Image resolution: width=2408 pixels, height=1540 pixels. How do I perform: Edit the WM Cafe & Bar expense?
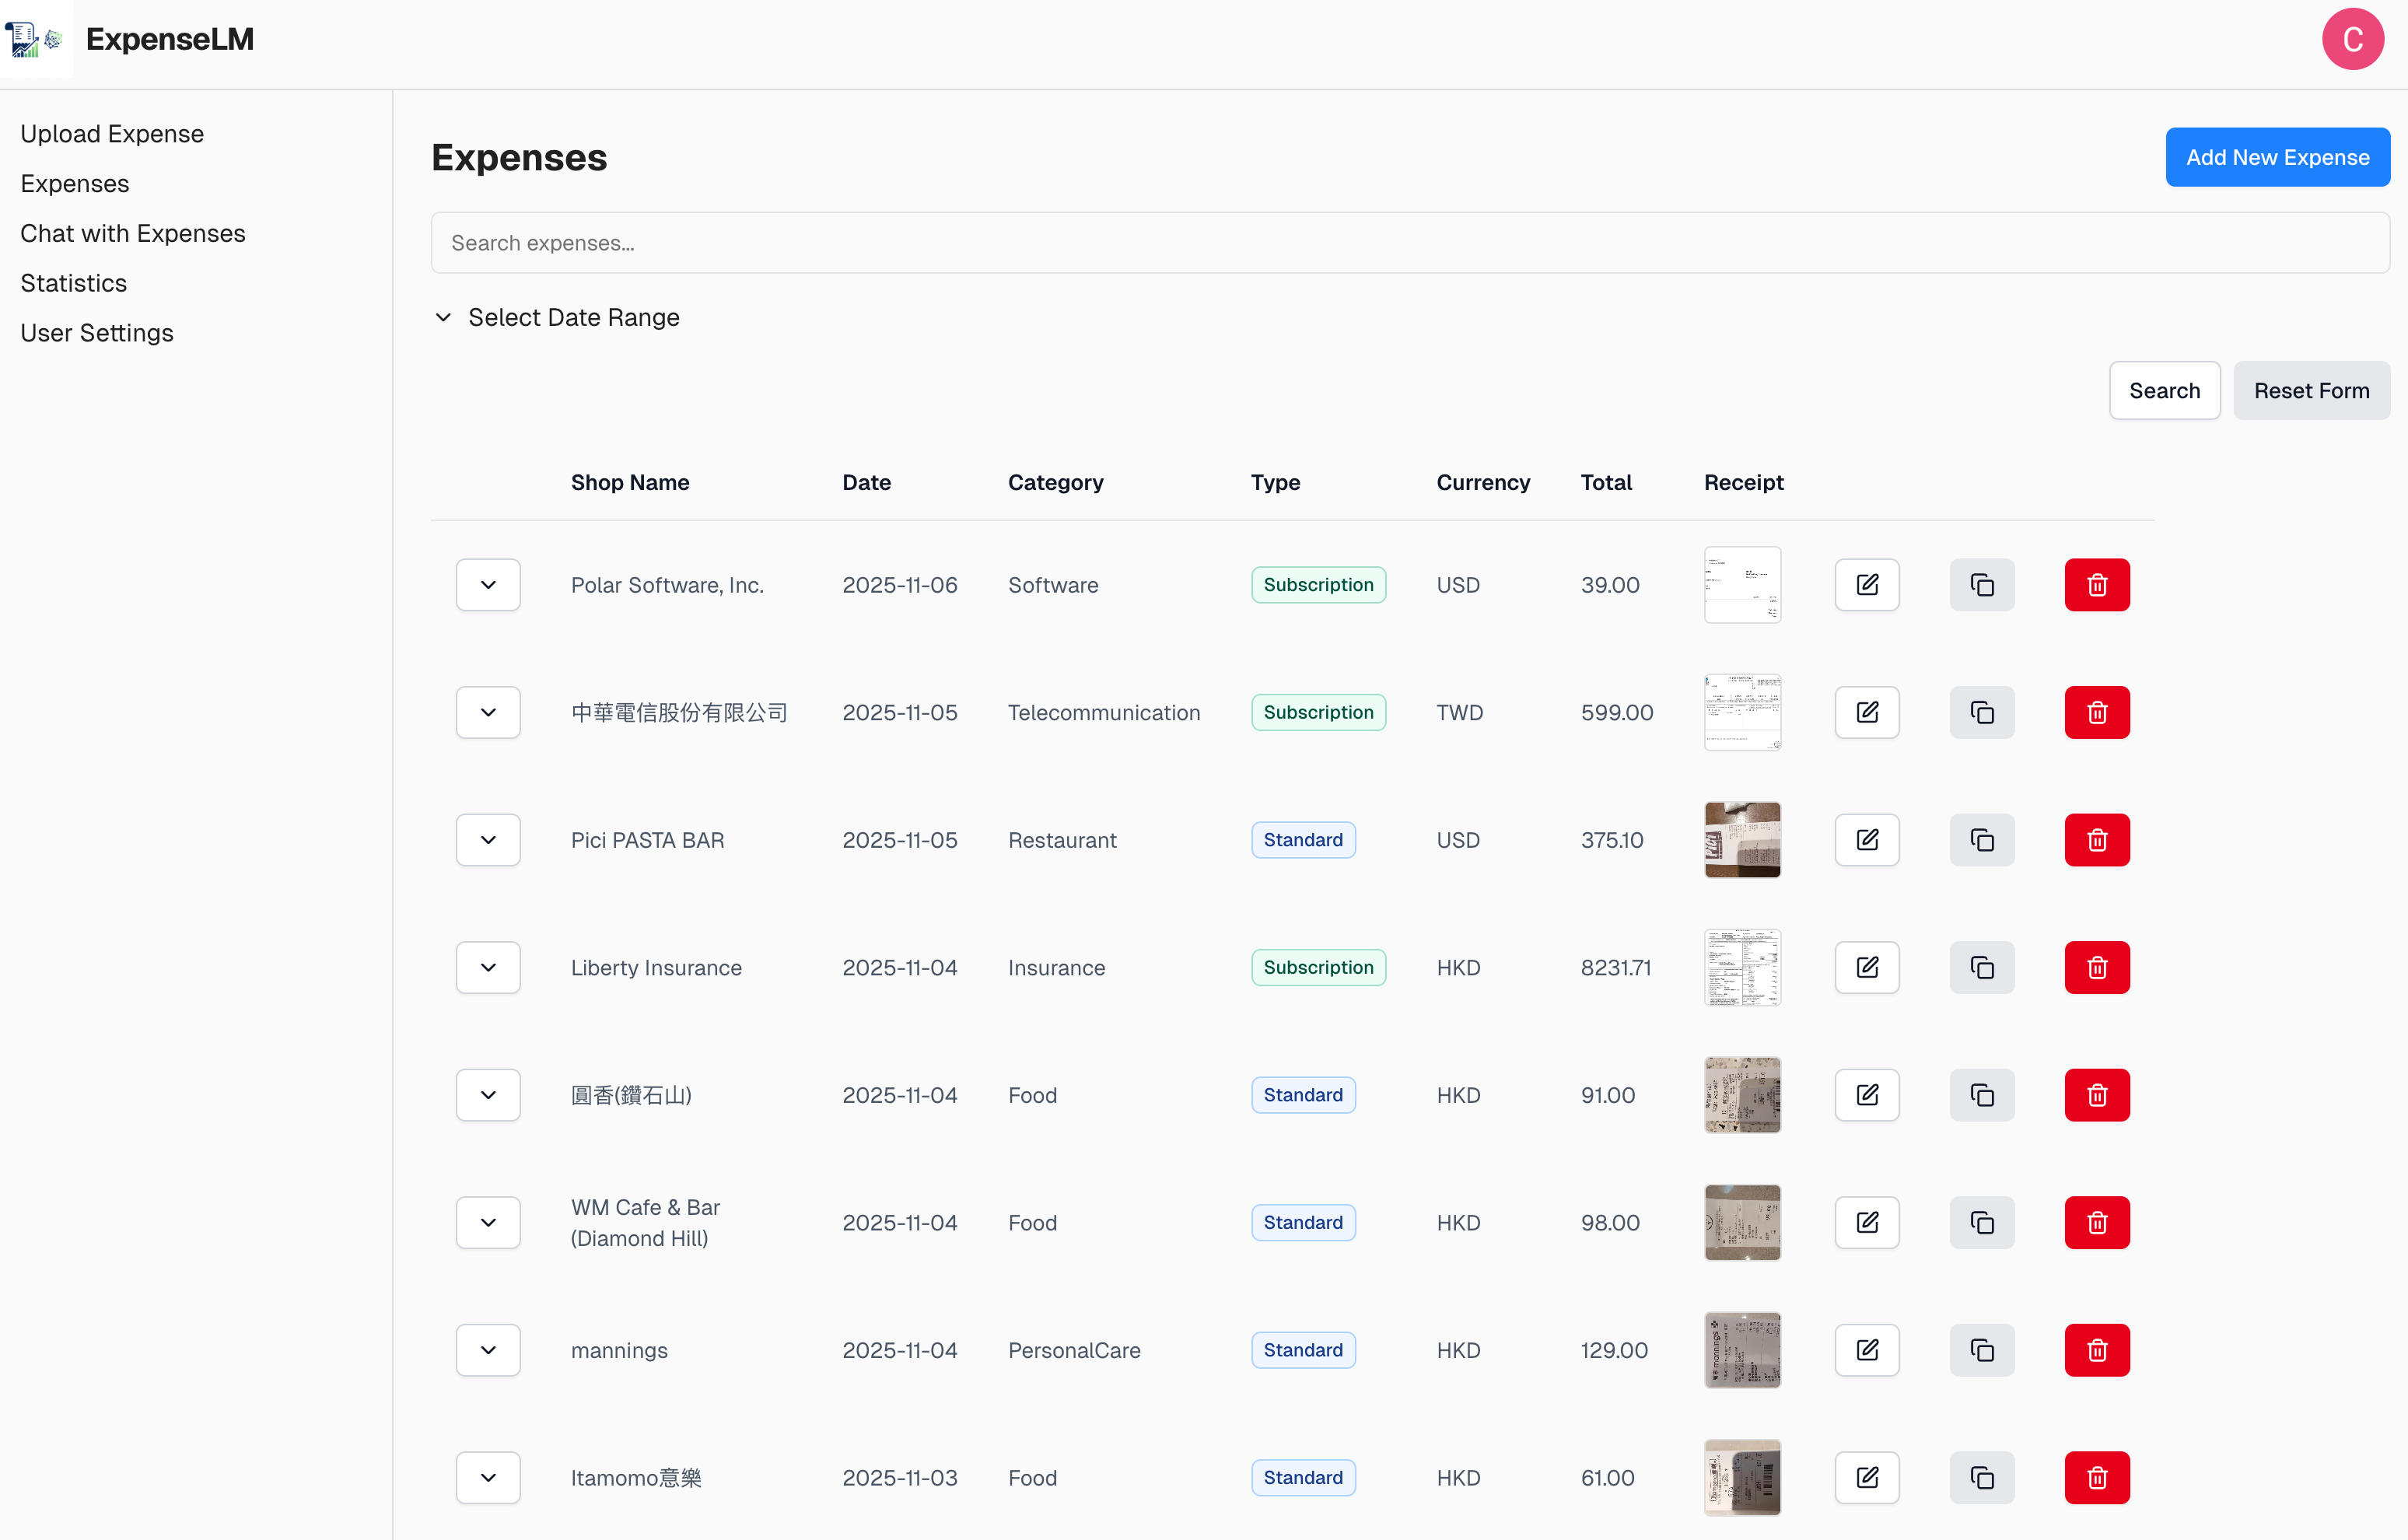tap(1867, 1222)
